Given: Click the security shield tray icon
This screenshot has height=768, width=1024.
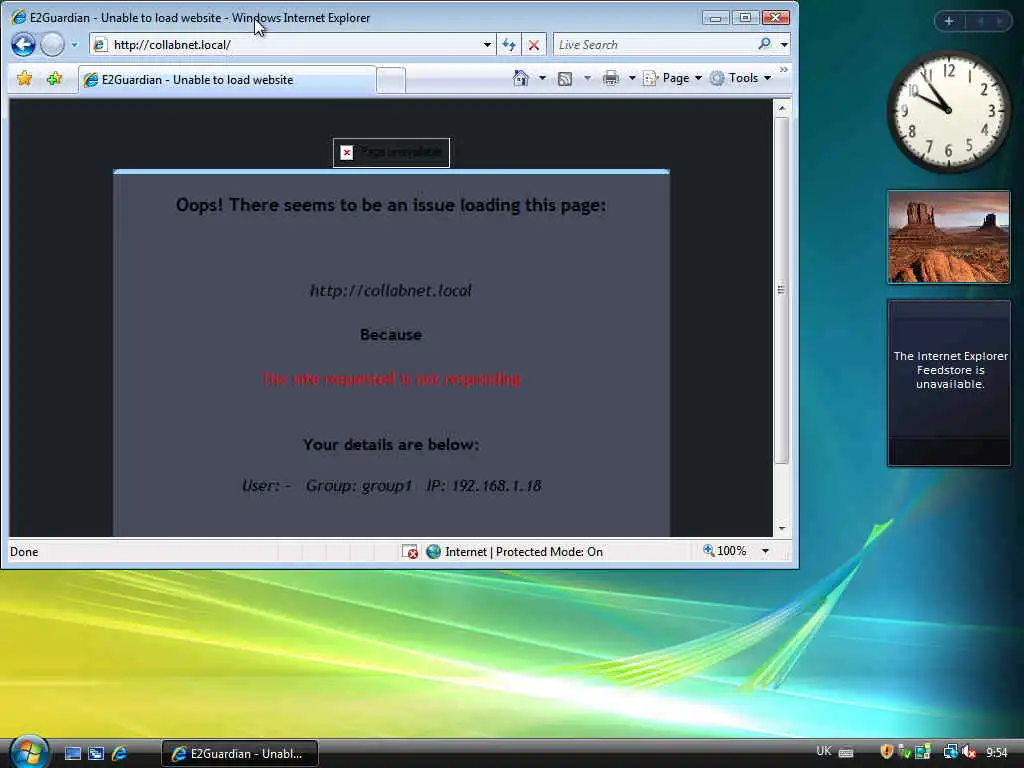Looking at the screenshot, I should (x=886, y=752).
